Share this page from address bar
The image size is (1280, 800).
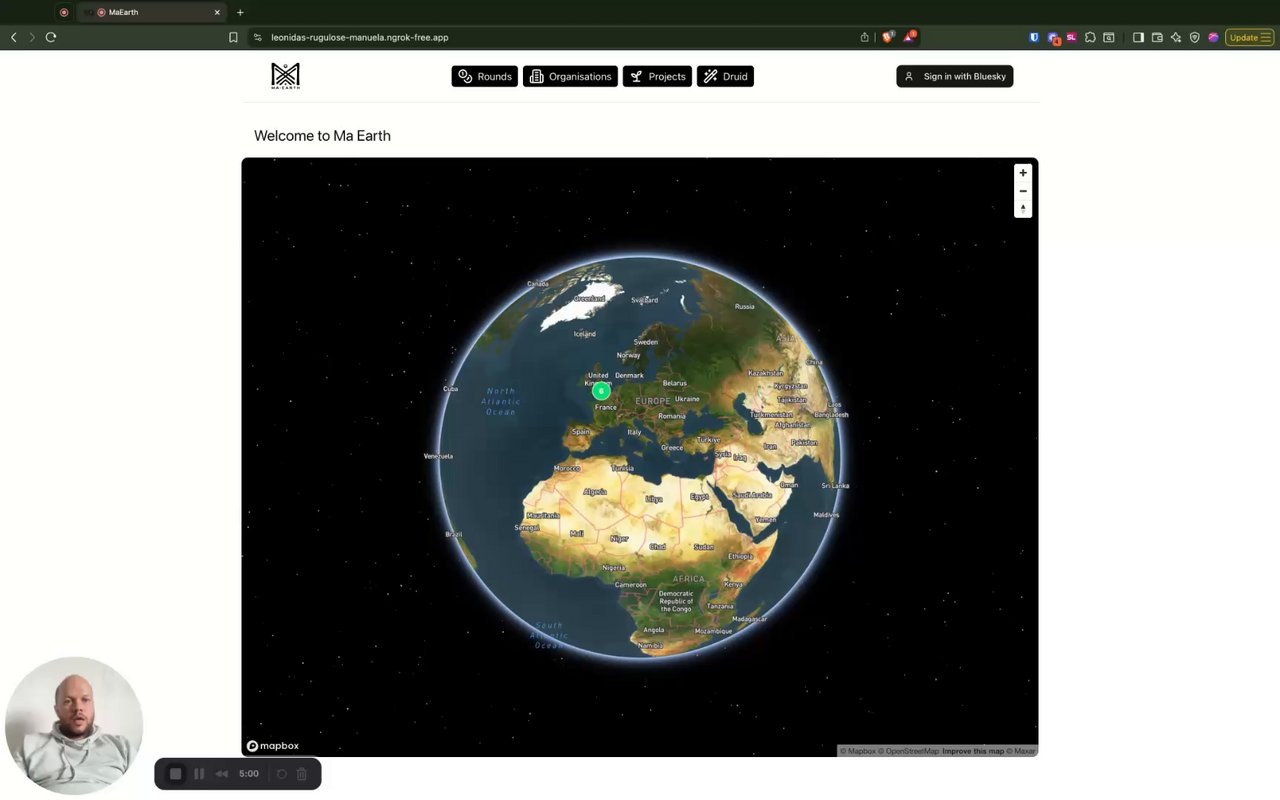pyautogui.click(x=864, y=37)
